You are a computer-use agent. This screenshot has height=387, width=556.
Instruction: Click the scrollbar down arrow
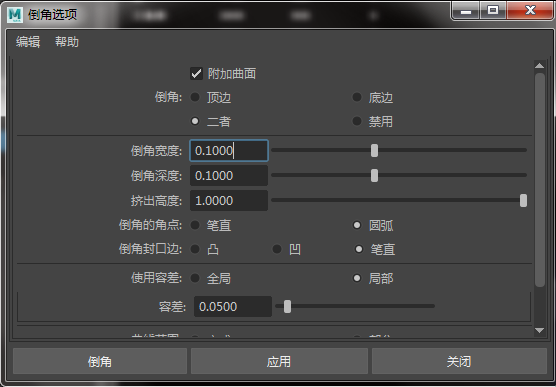pyautogui.click(x=539, y=331)
